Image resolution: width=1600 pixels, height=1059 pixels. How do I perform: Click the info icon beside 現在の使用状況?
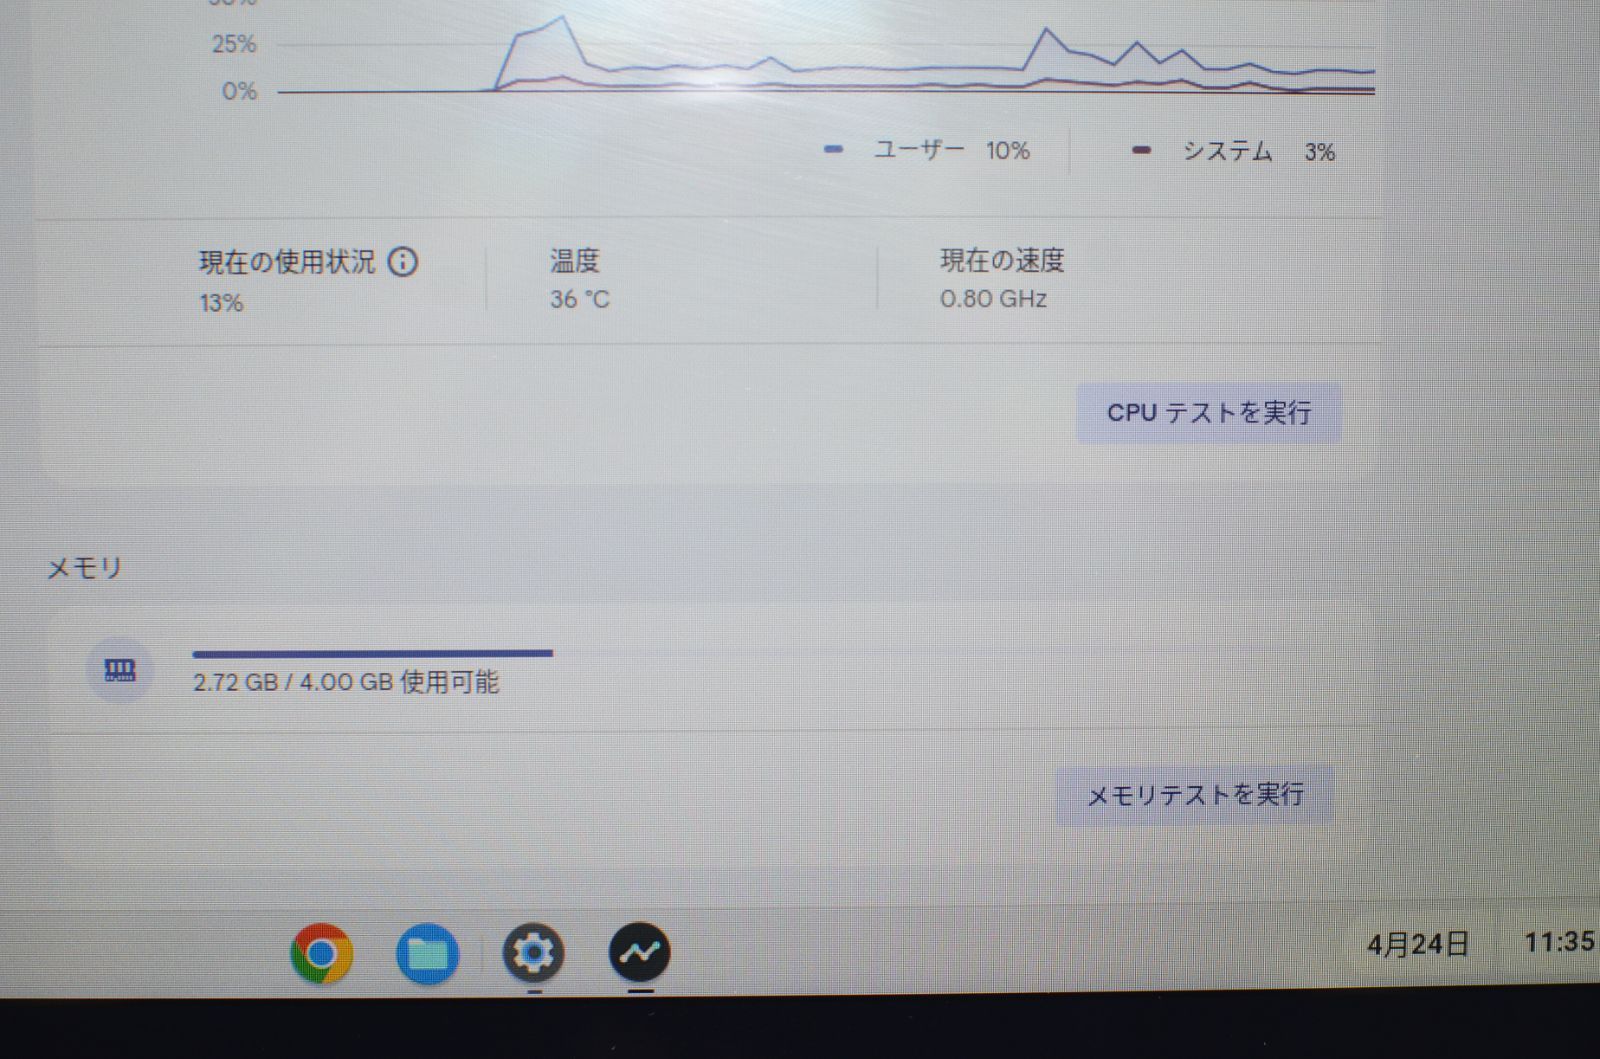click(404, 262)
